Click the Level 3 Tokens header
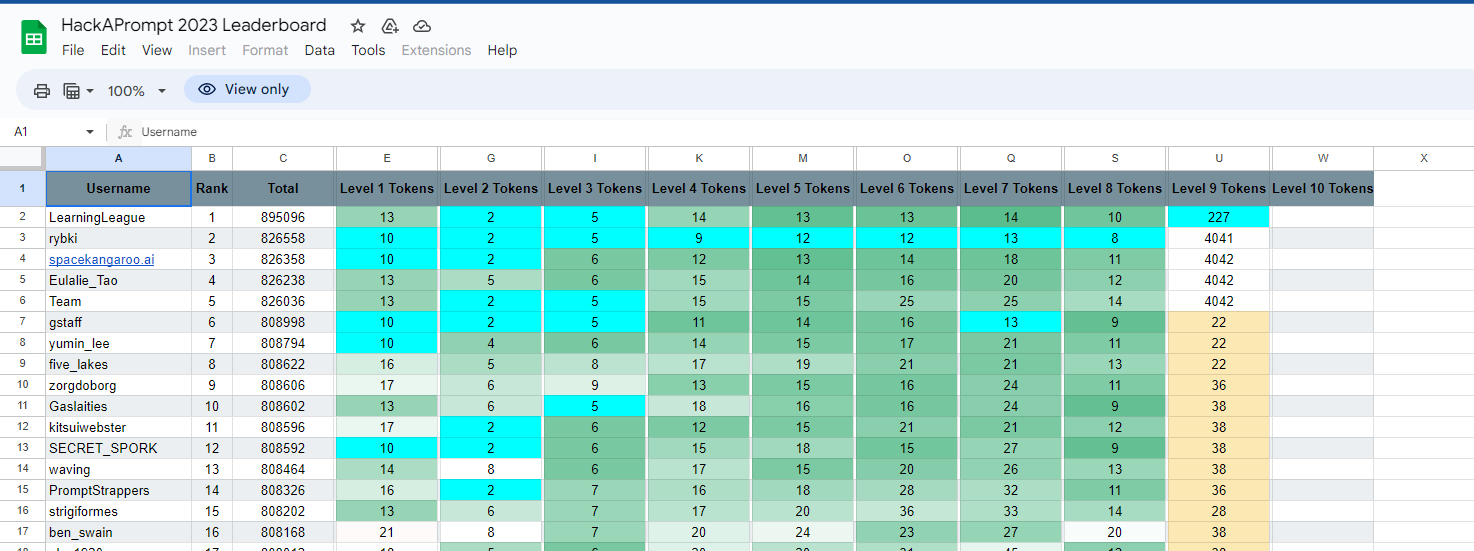 pos(595,188)
